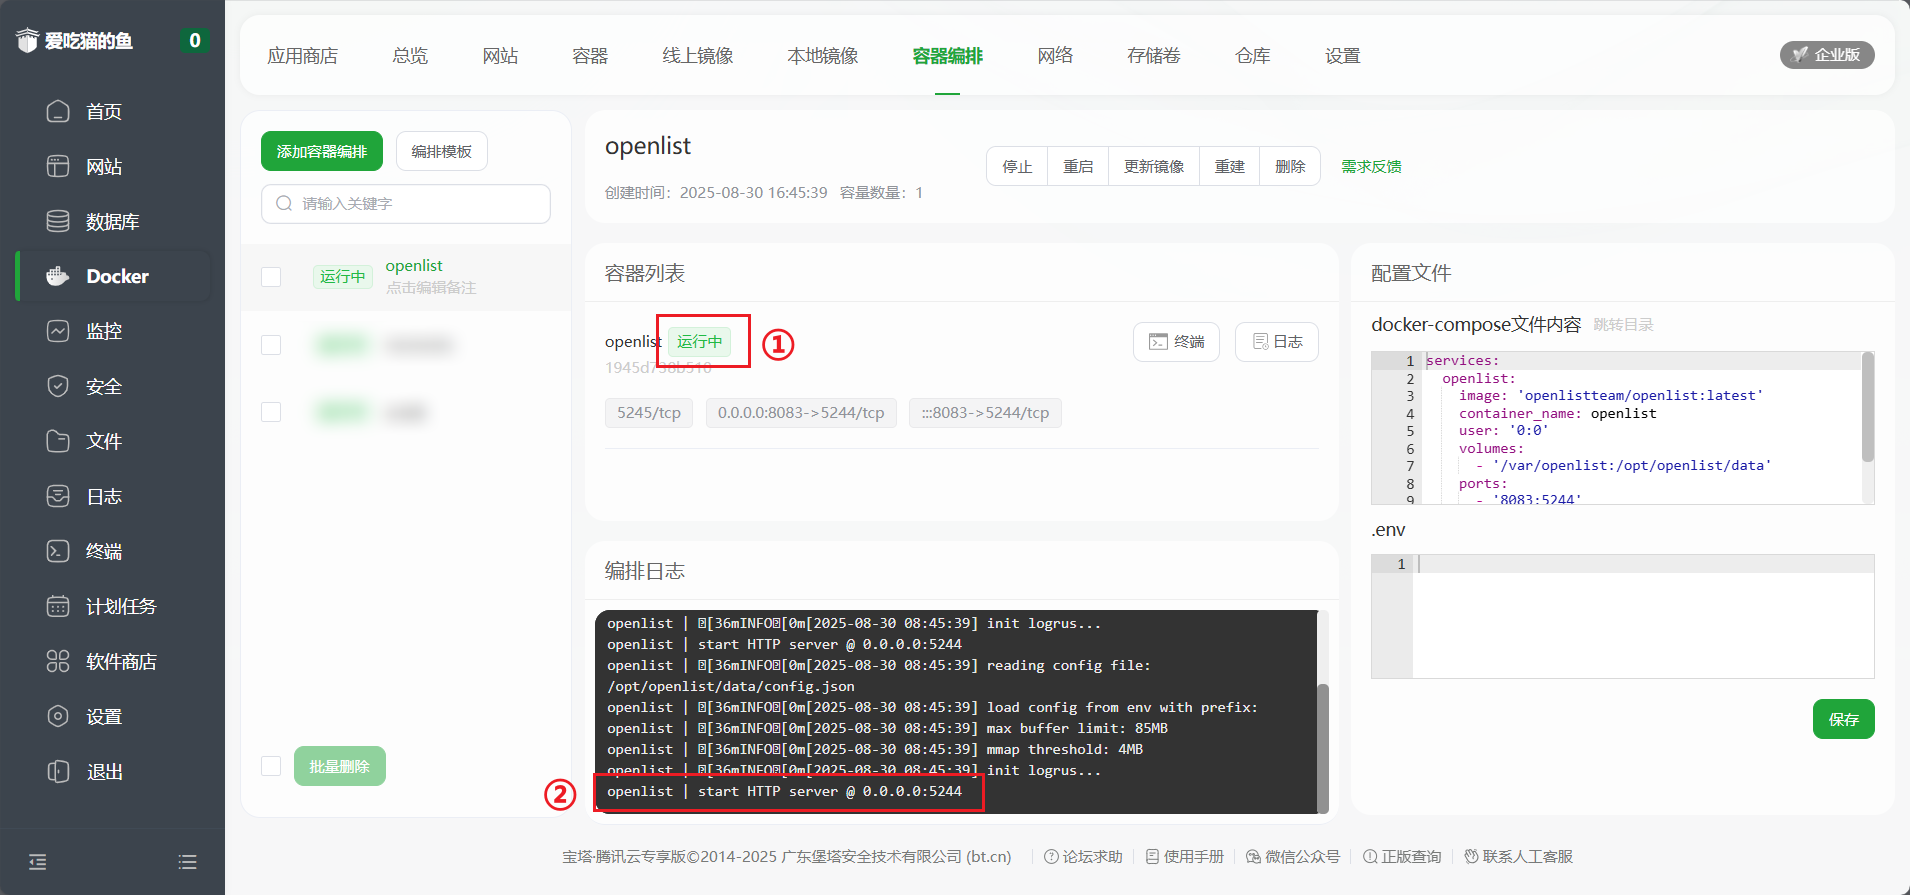
Task: Click the logout icon in sidebar
Action: (x=58, y=771)
